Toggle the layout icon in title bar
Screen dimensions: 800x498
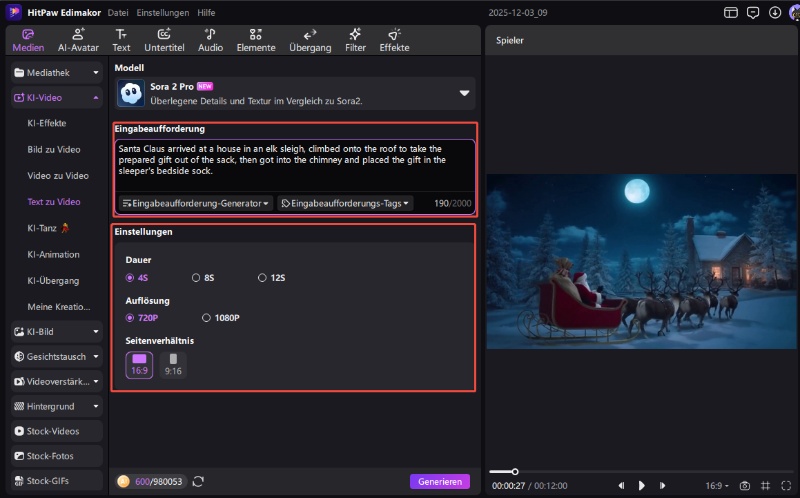731,13
